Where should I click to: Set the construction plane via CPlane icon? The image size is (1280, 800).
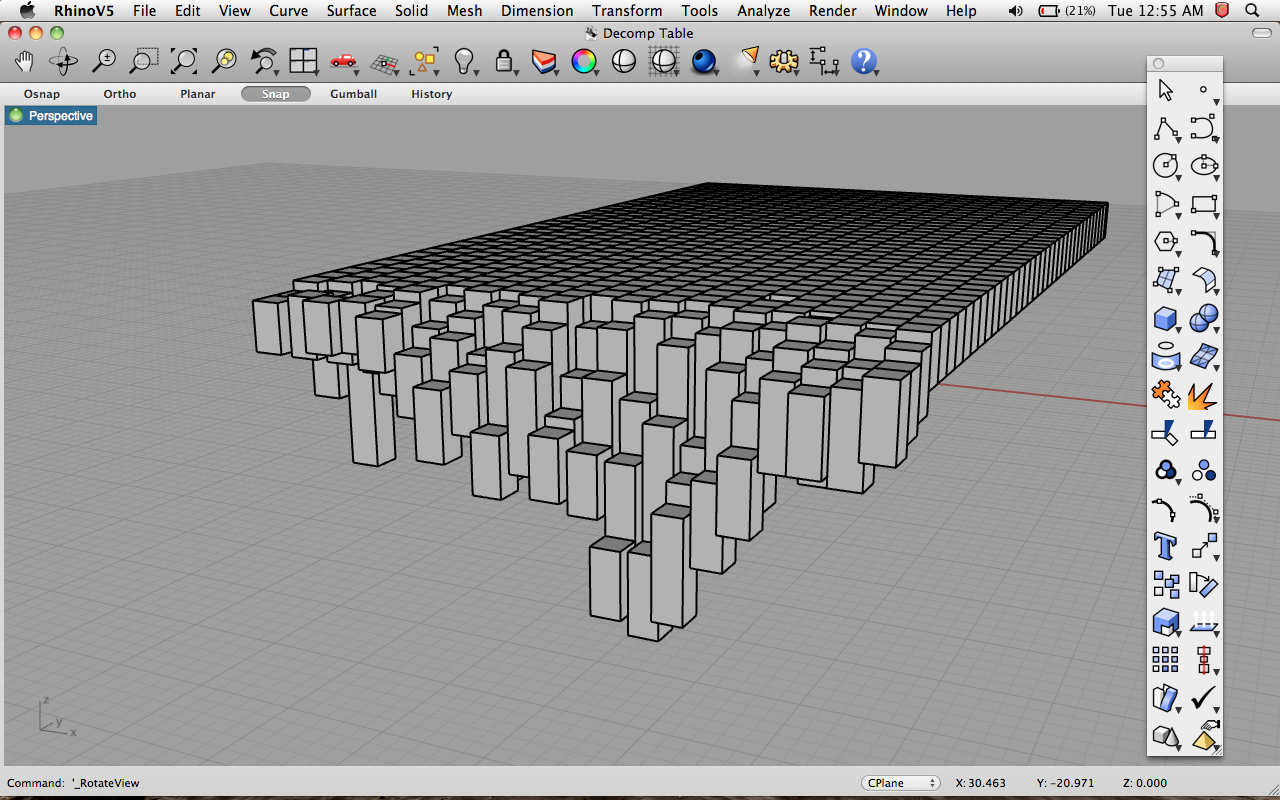pos(384,62)
